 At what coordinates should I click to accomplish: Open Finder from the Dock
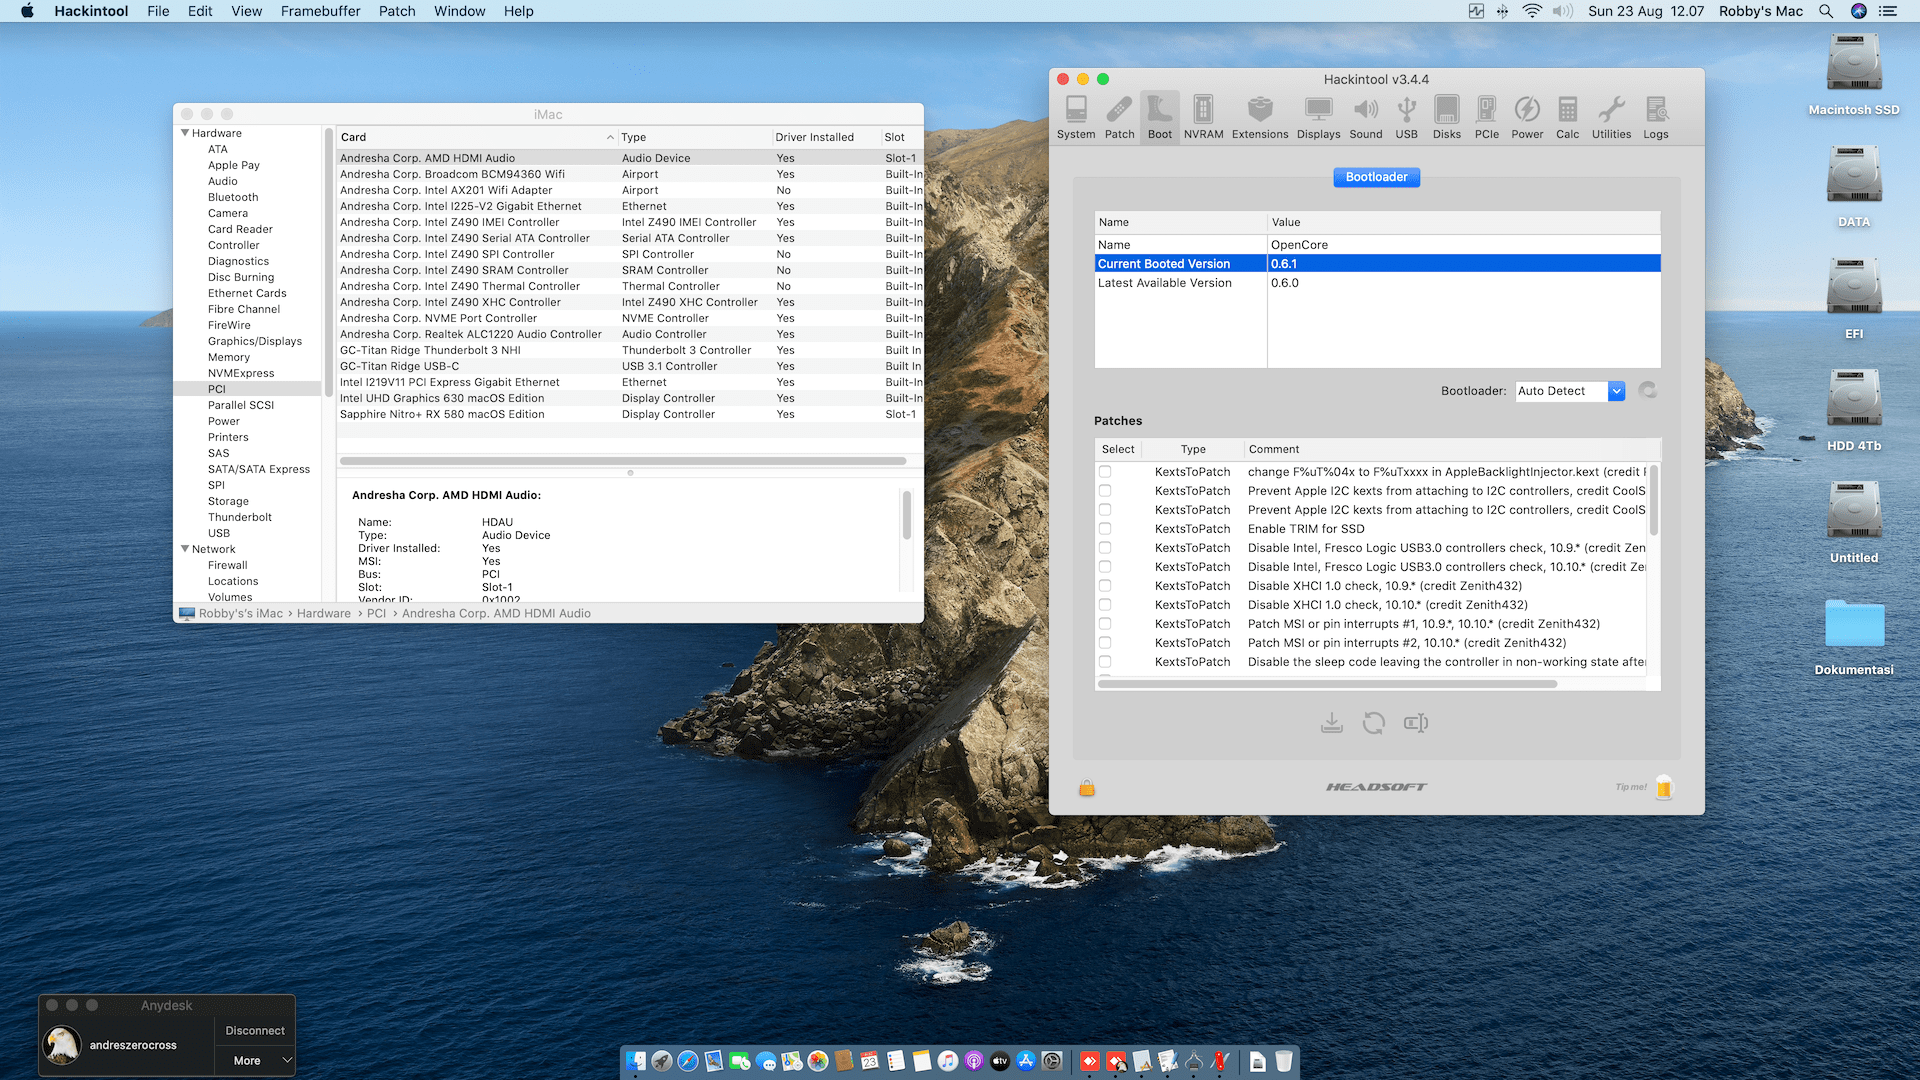[x=636, y=1061]
